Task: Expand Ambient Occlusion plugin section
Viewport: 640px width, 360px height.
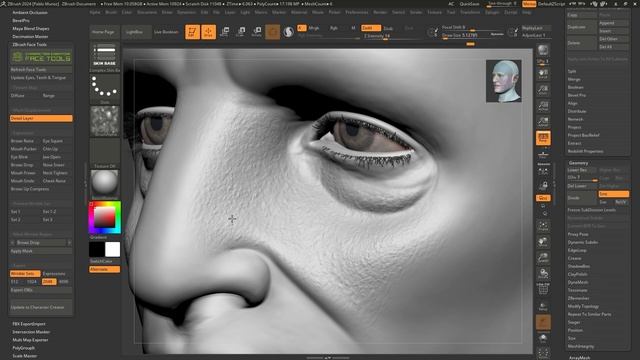Action: coord(30,13)
